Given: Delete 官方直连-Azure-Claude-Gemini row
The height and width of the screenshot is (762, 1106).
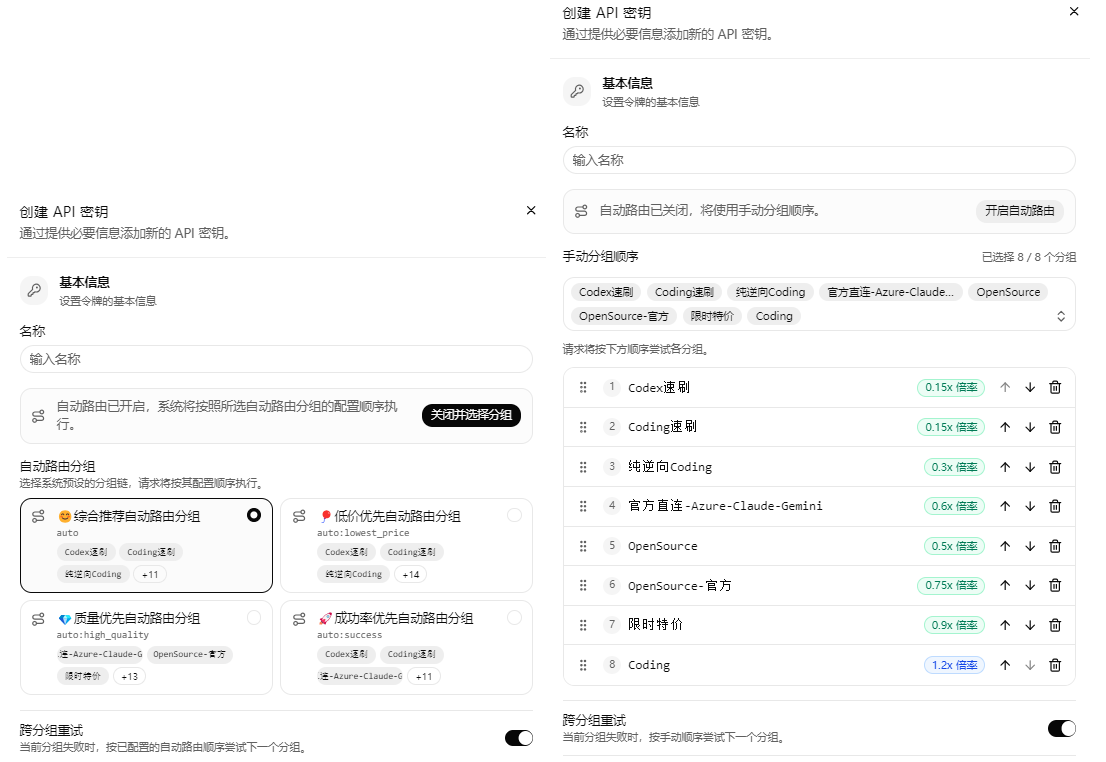Looking at the screenshot, I should pyautogui.click(x=1055, y=506).
